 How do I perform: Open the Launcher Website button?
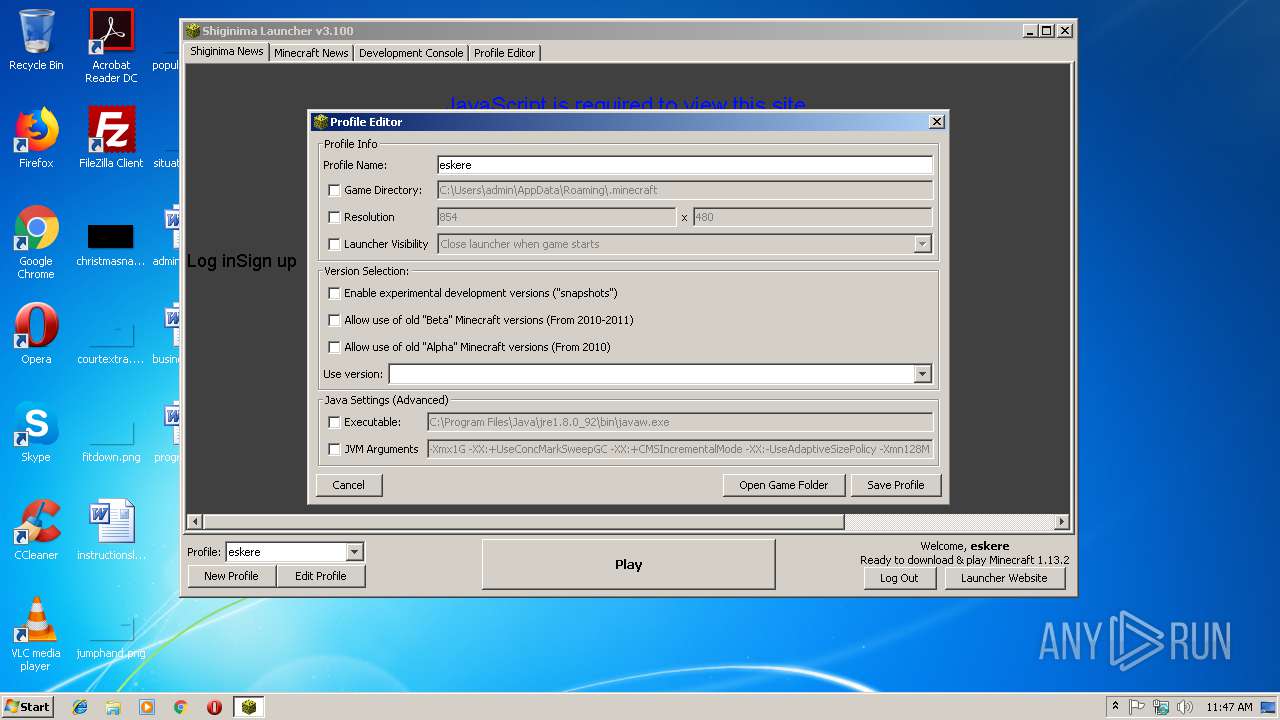pos(1004,578)
